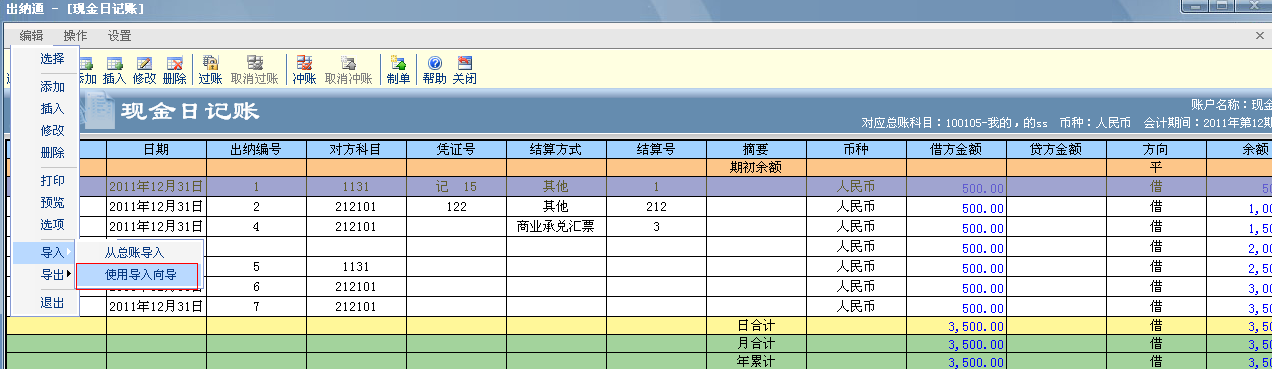Choose 打印 in the dropdown menu
Image resolution: width=1272 pixels, height=369 pixels.
click(x=46, y=181)
